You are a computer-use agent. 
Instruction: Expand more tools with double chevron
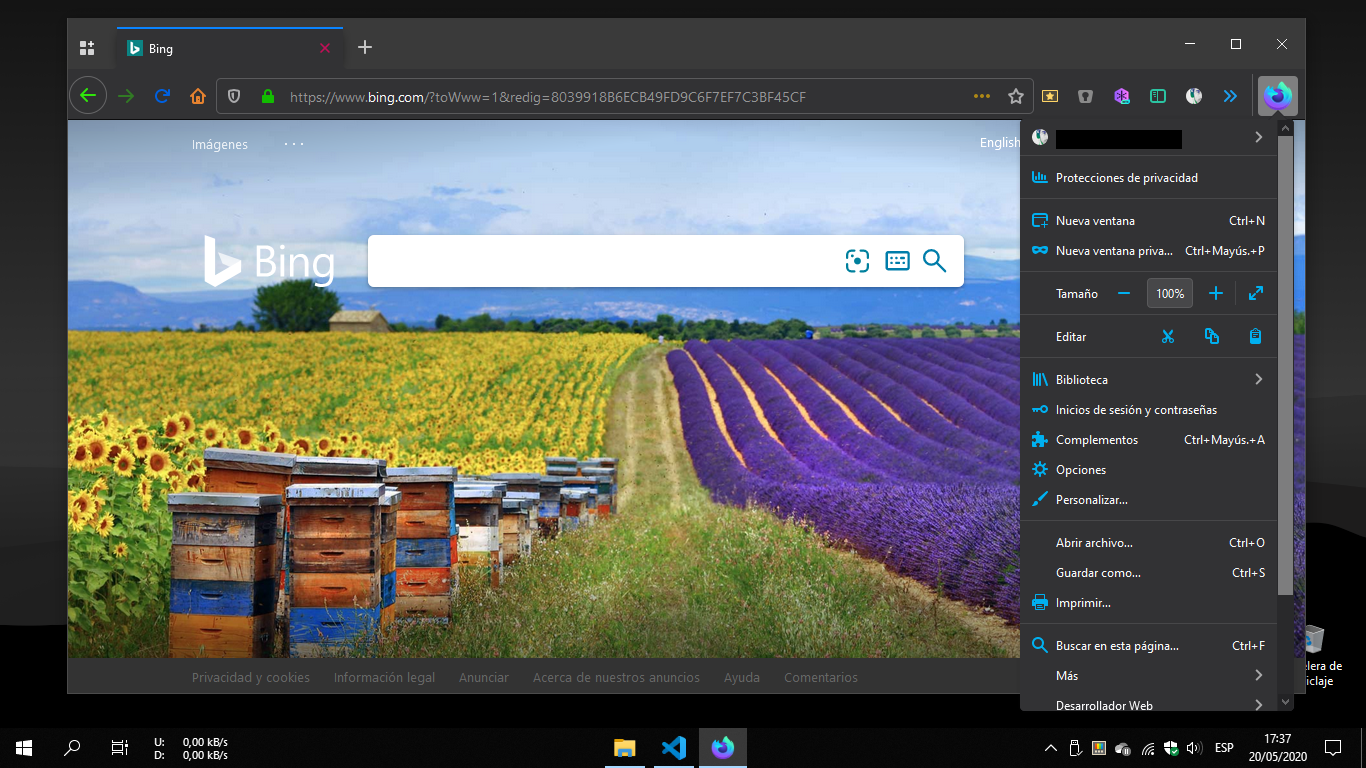[x=1230, y=96]
